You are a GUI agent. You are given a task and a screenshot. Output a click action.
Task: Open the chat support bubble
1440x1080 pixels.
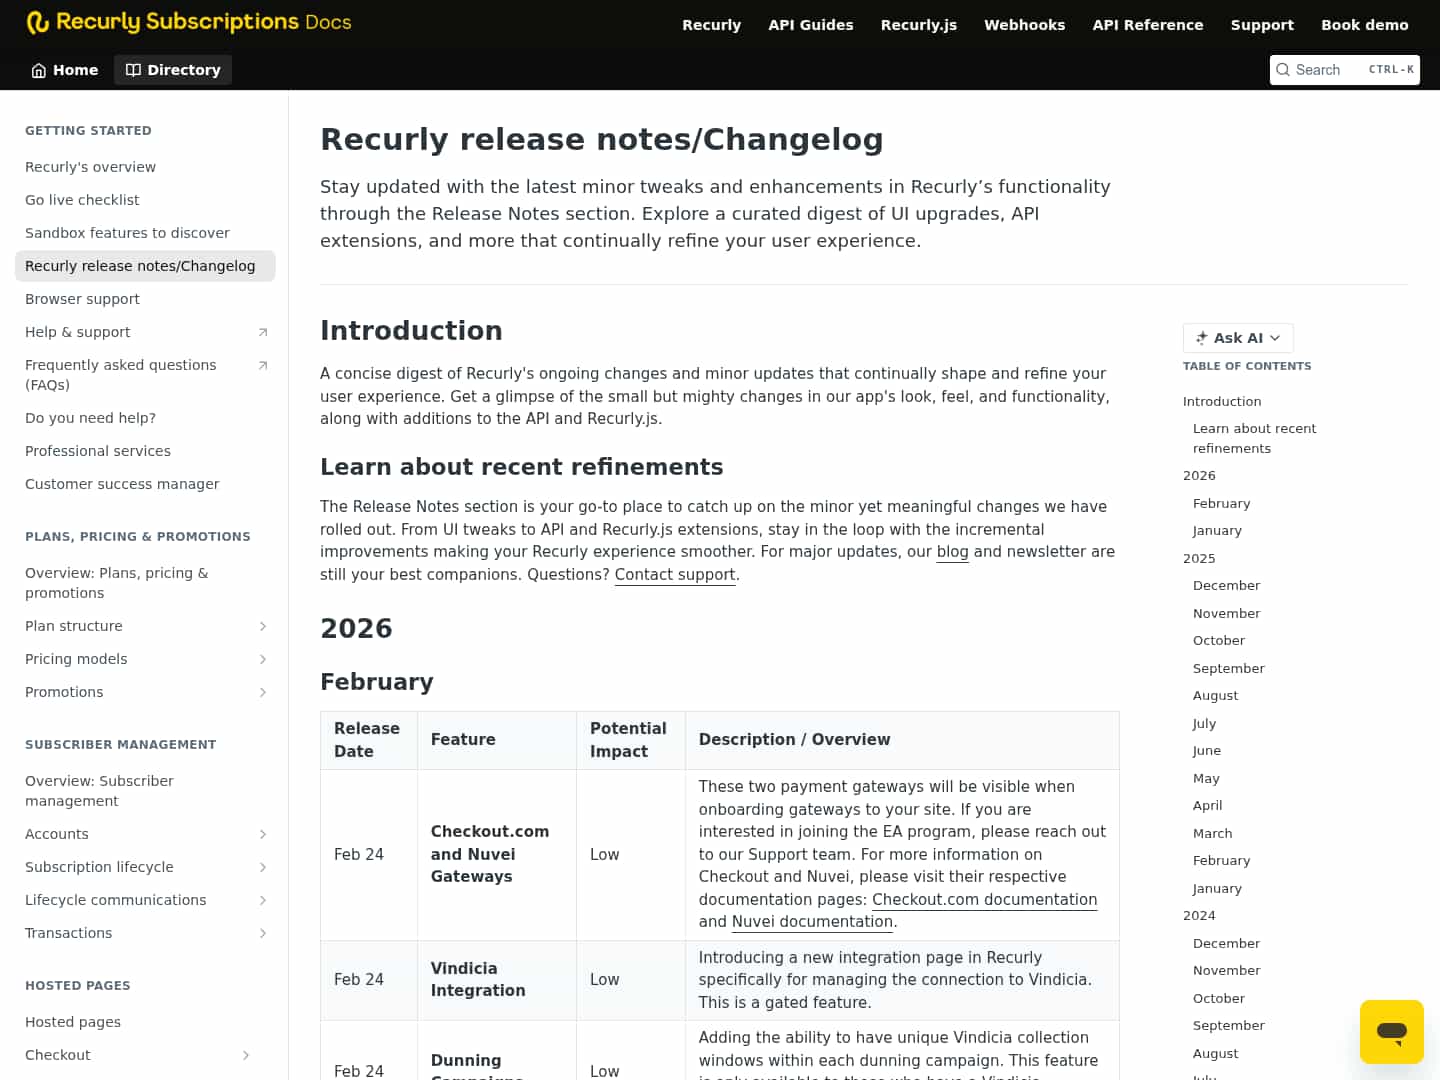click(1391, 1031)
